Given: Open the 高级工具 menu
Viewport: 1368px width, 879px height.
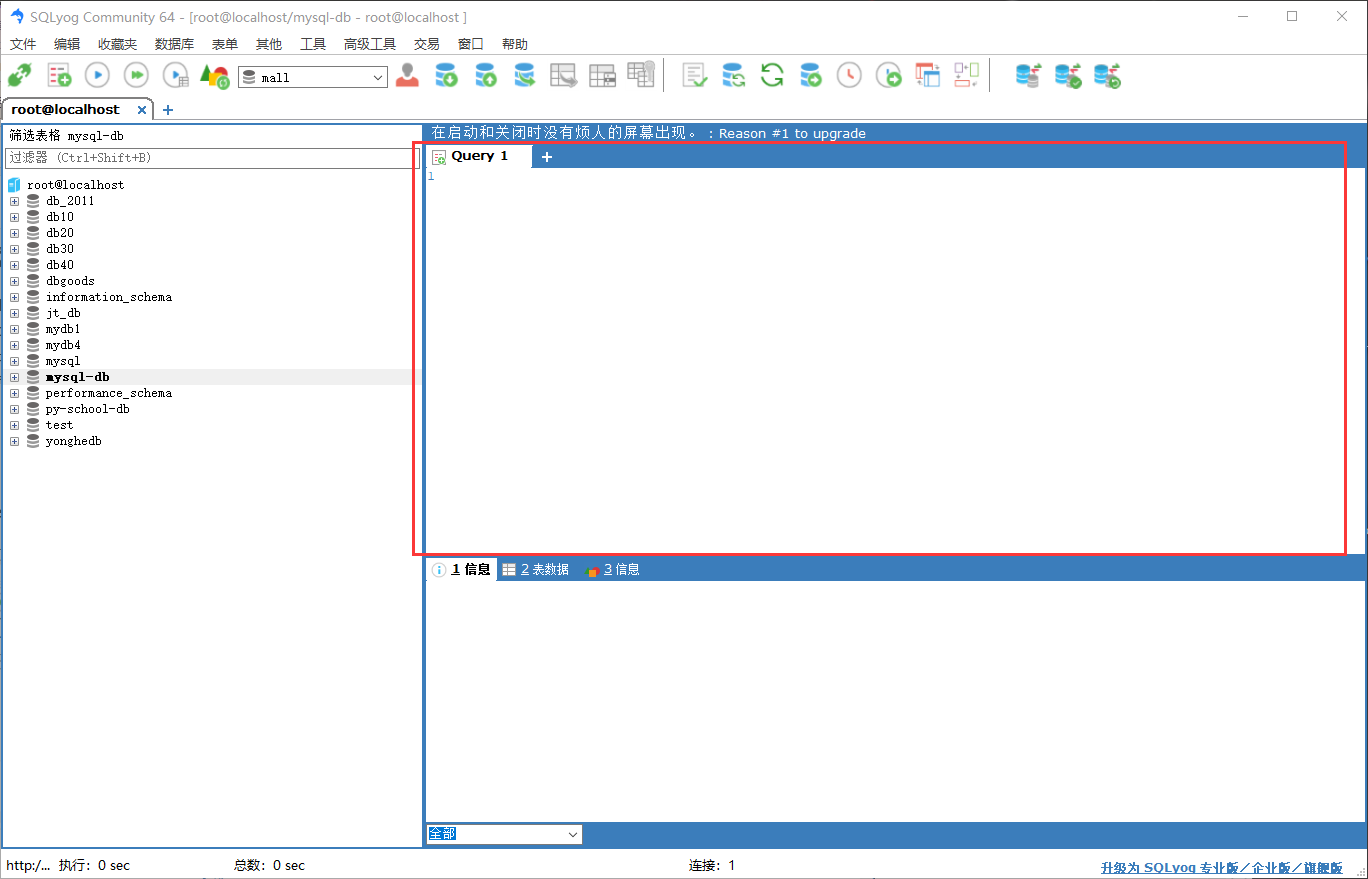Looking at the screenshot, I should click(x=370, y=44).
